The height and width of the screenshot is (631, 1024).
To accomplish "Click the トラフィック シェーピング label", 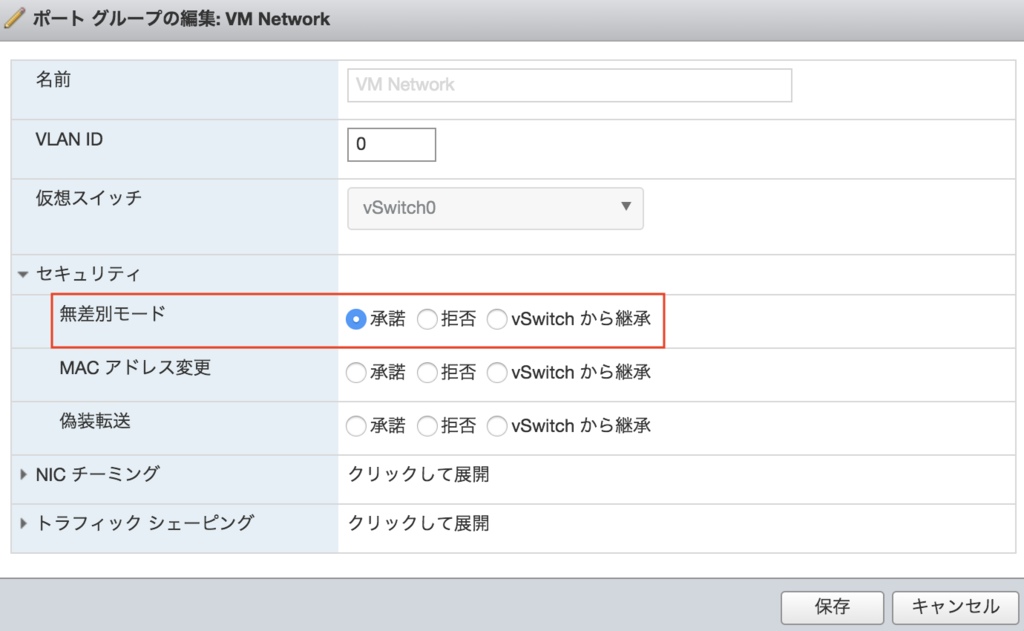I will point(144,523).
